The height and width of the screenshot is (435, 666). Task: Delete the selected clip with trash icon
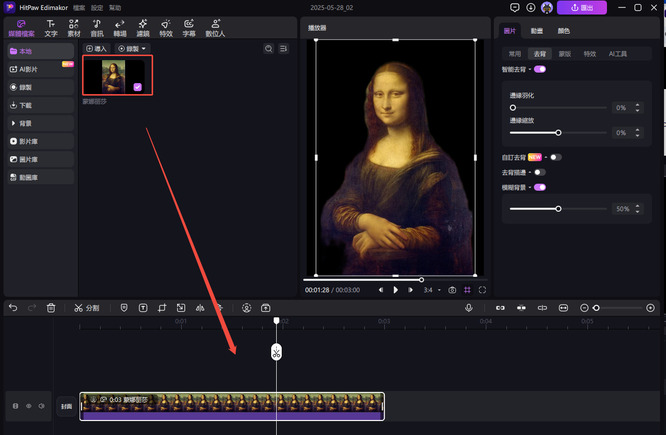51,308
